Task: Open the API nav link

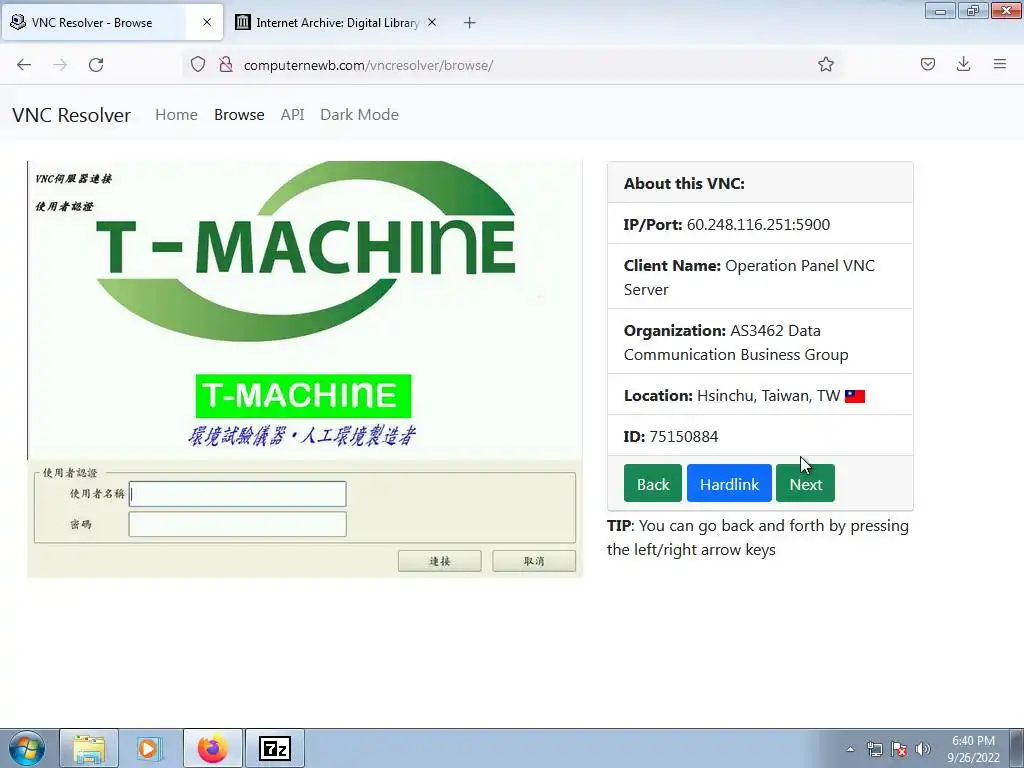Action: [293, 114]
